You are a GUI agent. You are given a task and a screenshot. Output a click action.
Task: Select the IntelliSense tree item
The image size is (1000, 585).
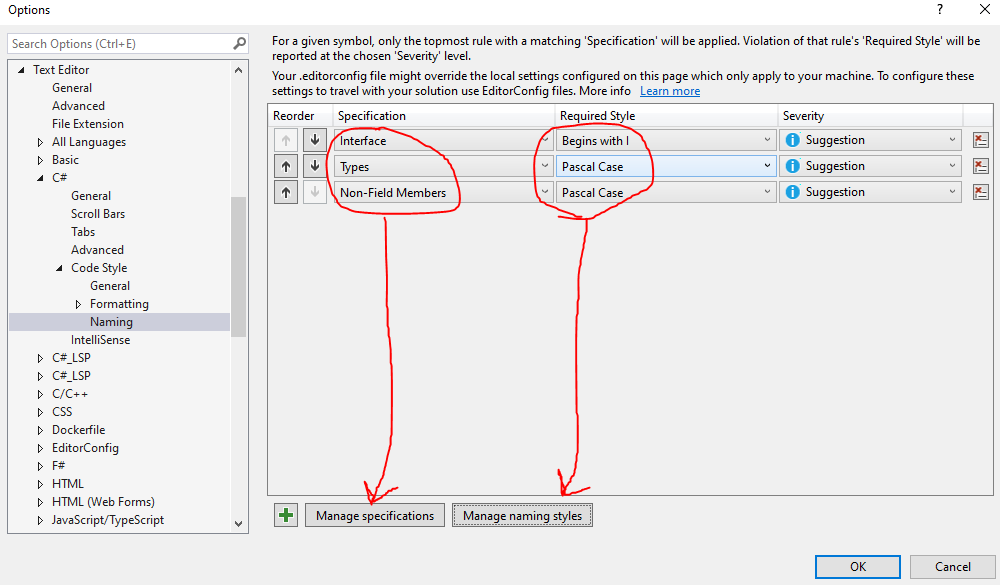point(102,339)
